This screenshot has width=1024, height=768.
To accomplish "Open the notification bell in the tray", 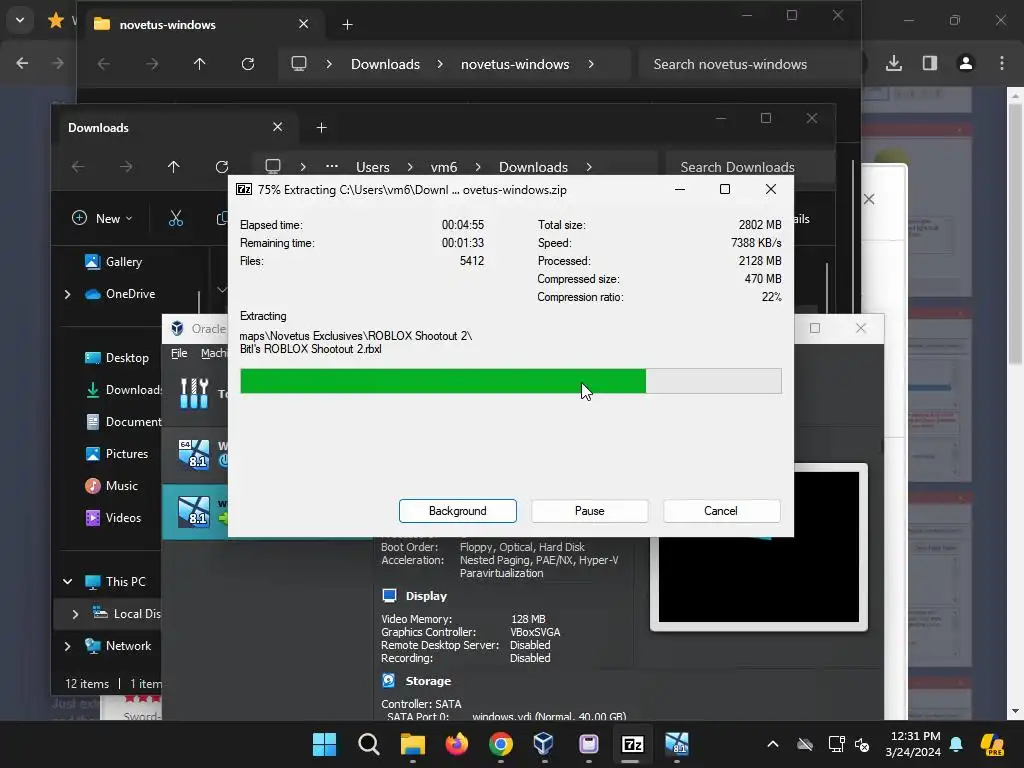I will [x=956, y=744].
